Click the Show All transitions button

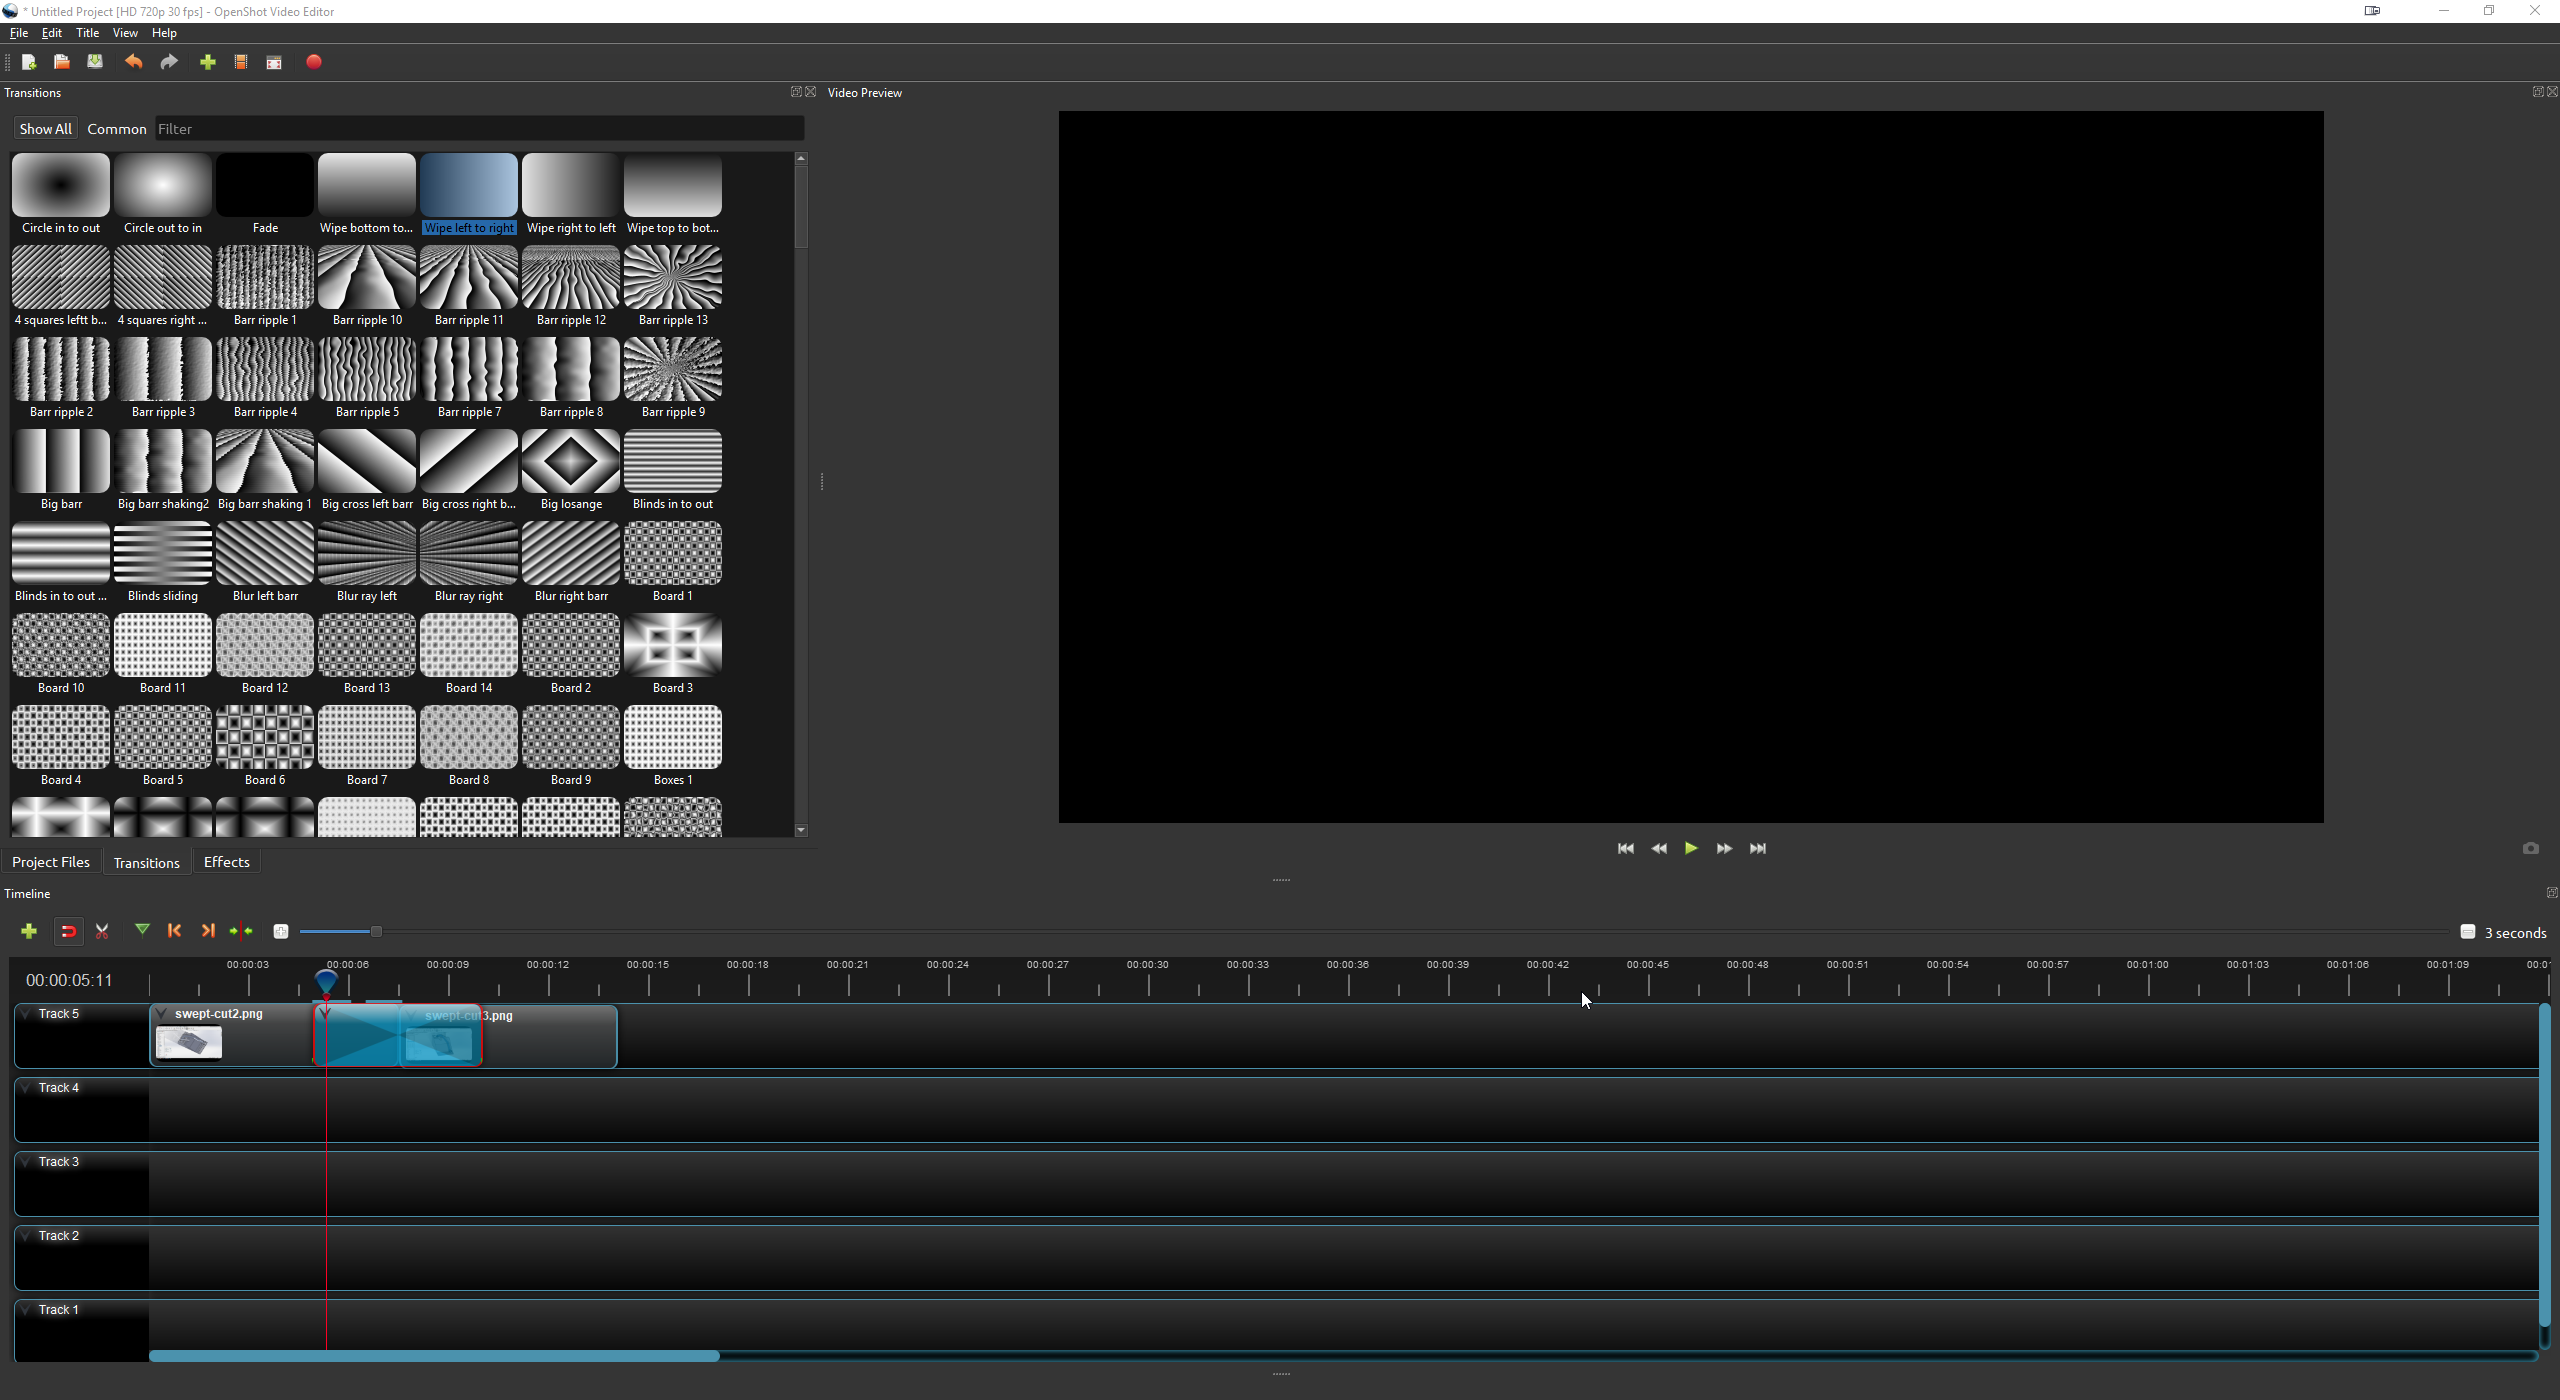(44, 128)
